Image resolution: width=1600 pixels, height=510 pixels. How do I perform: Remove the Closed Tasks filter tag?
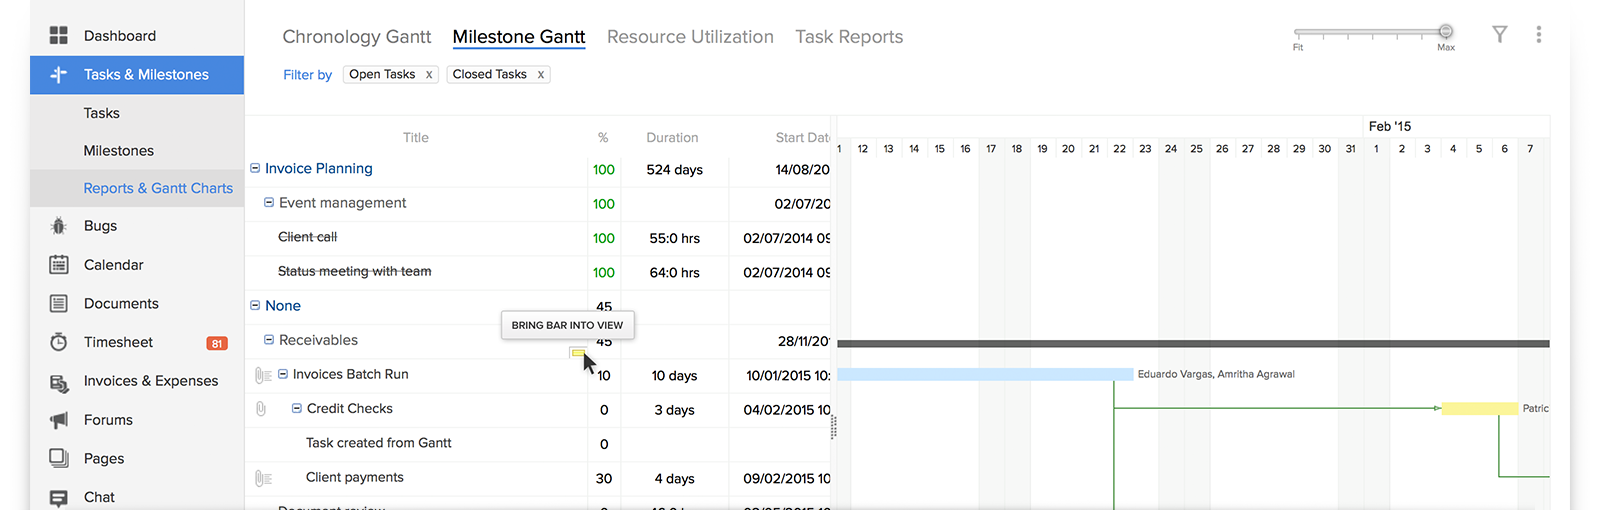tap(541, 75)
